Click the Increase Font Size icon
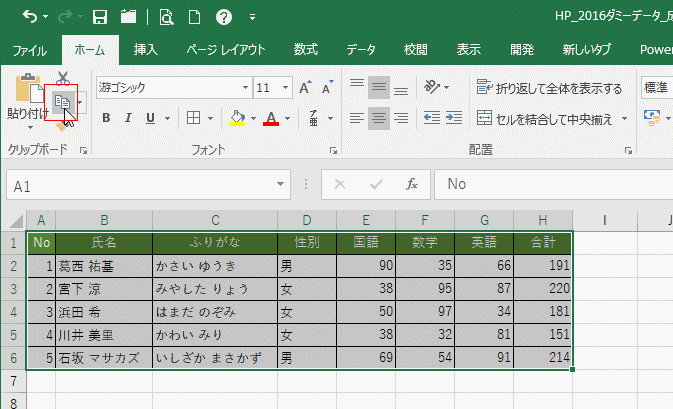 pyautogui.click(x=305, y=87)
